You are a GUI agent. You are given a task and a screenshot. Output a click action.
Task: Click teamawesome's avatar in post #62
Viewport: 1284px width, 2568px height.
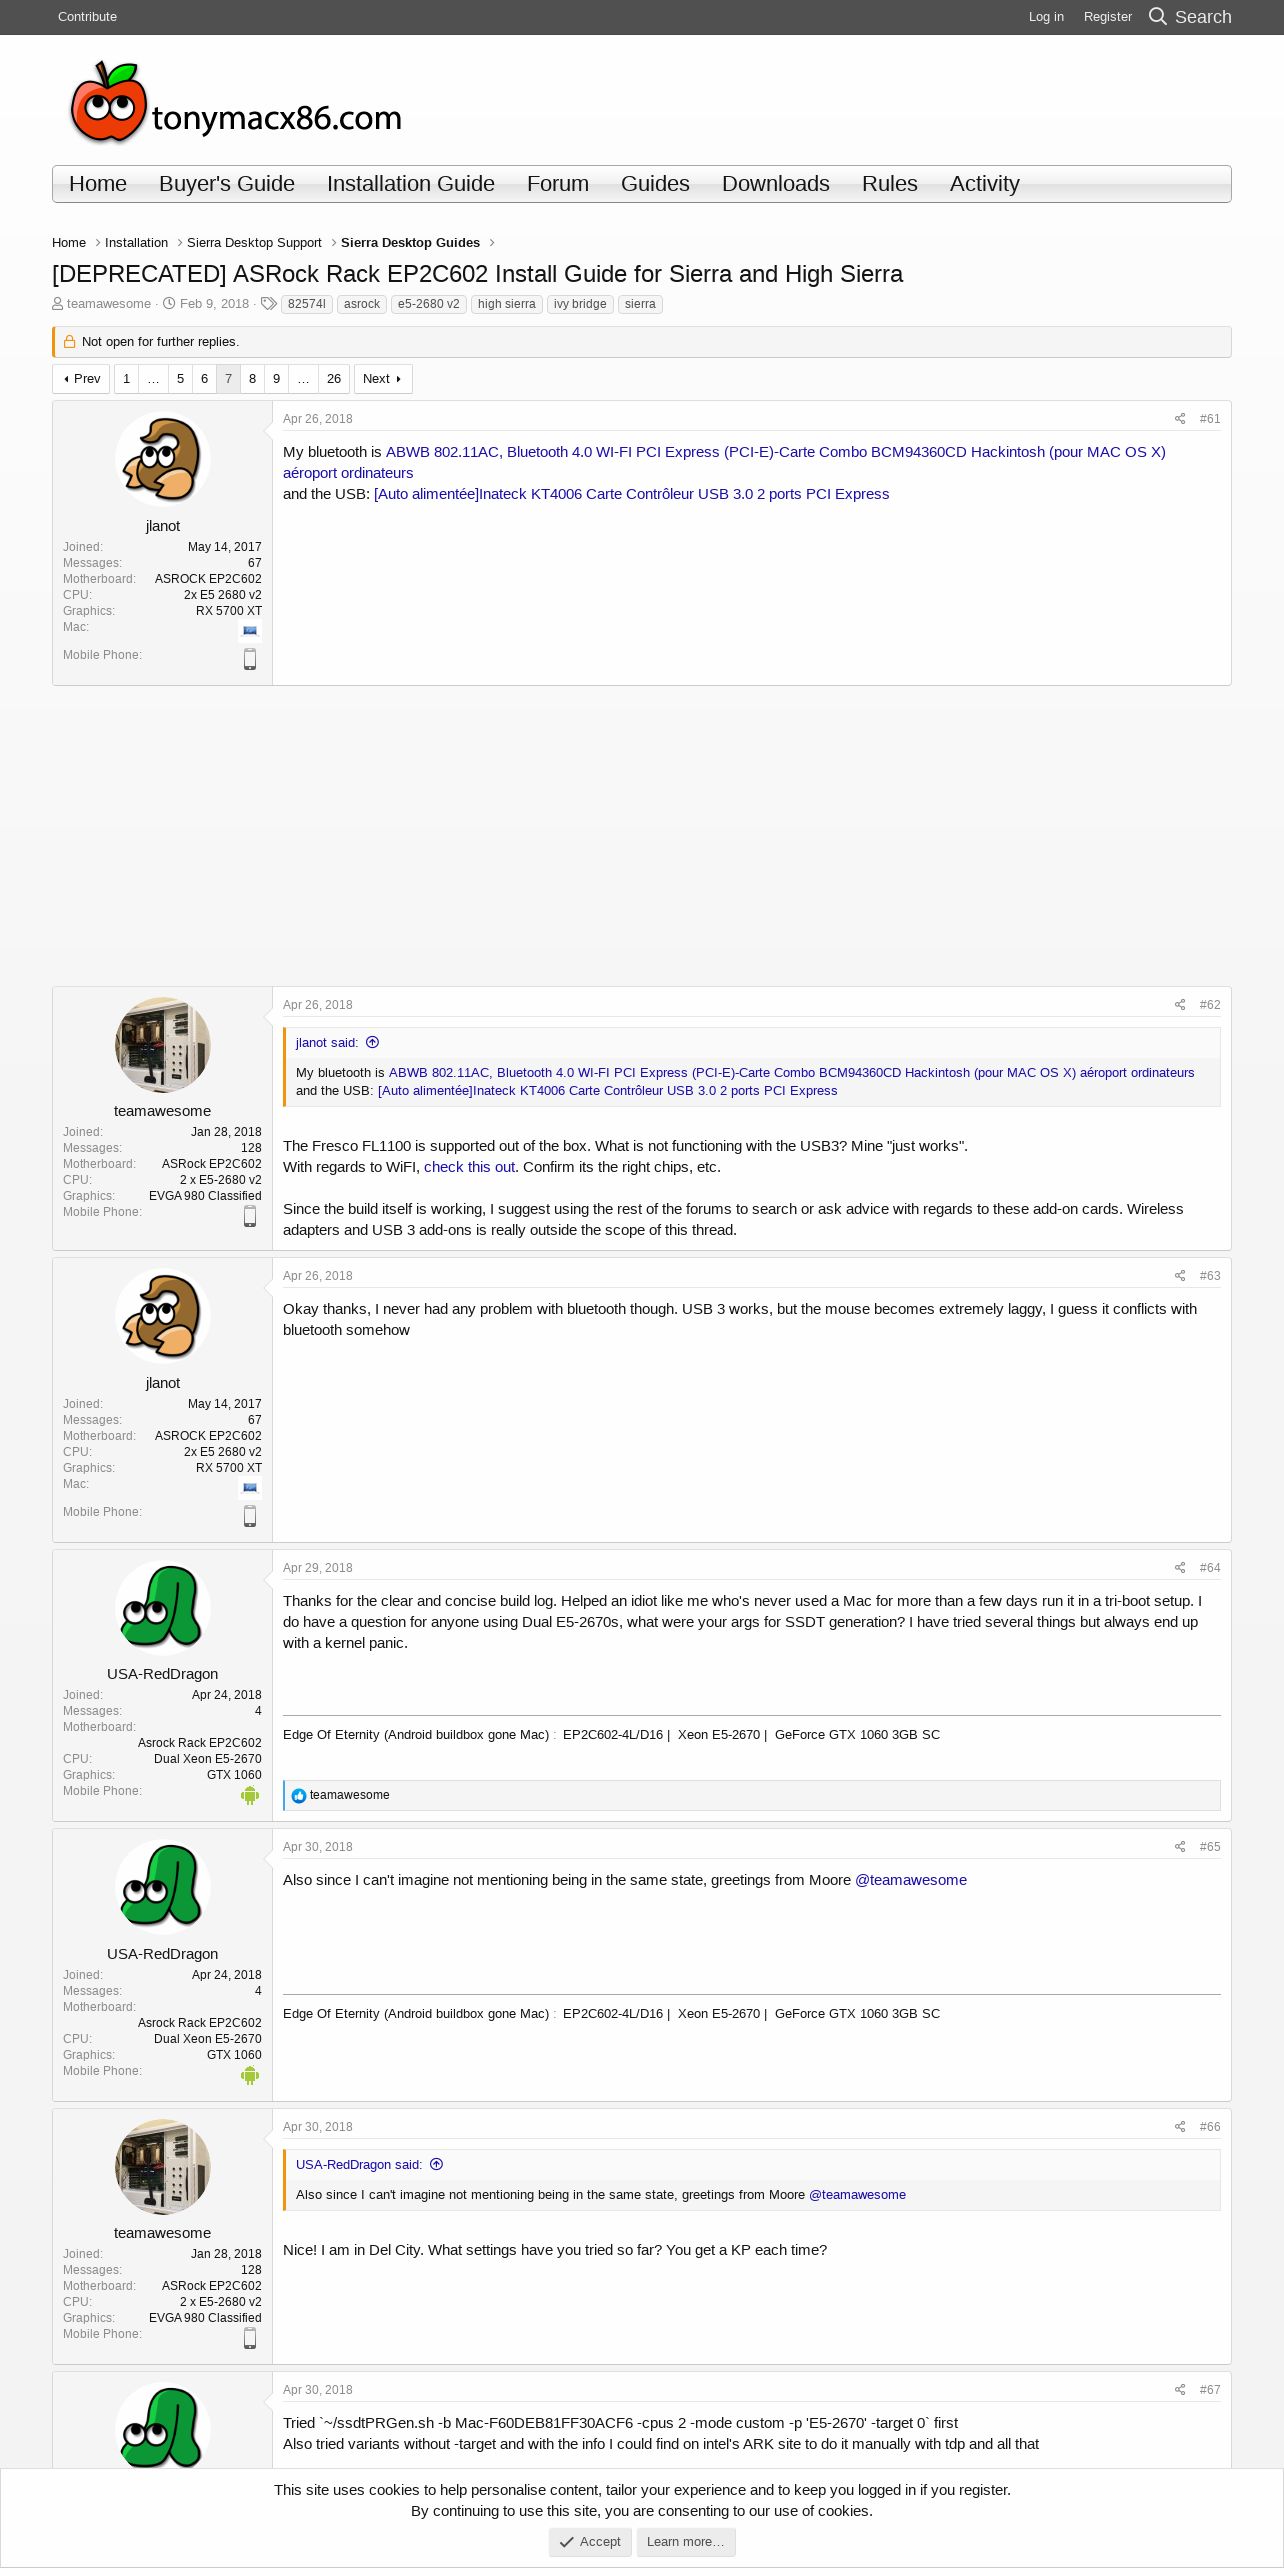click(163, 1045)
